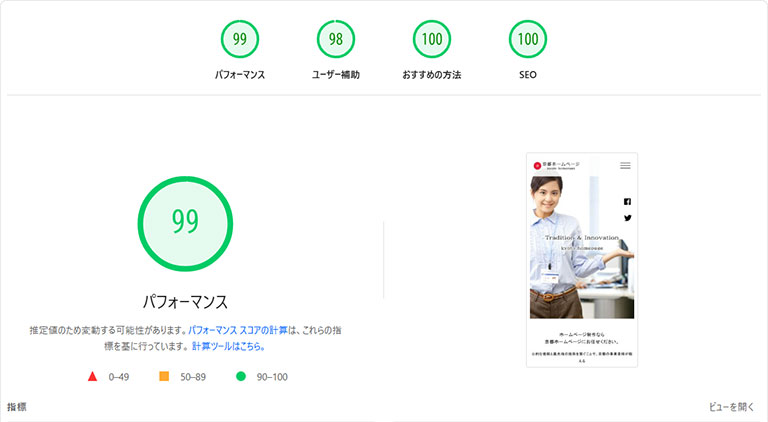Viewport: 768px width, 422px height.
Task: Open the 計算ツールはこちら link
Action: pos(228,346)
